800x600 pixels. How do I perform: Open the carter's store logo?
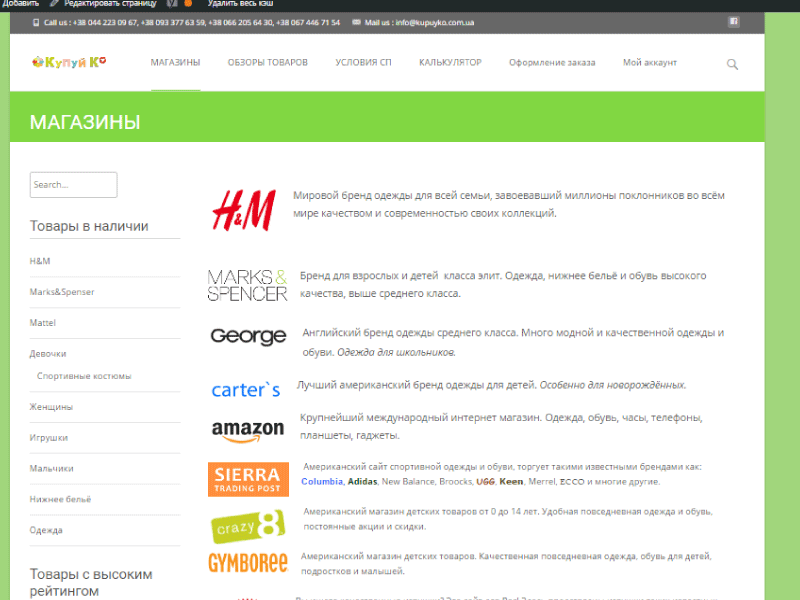click(x=246, y=390)
